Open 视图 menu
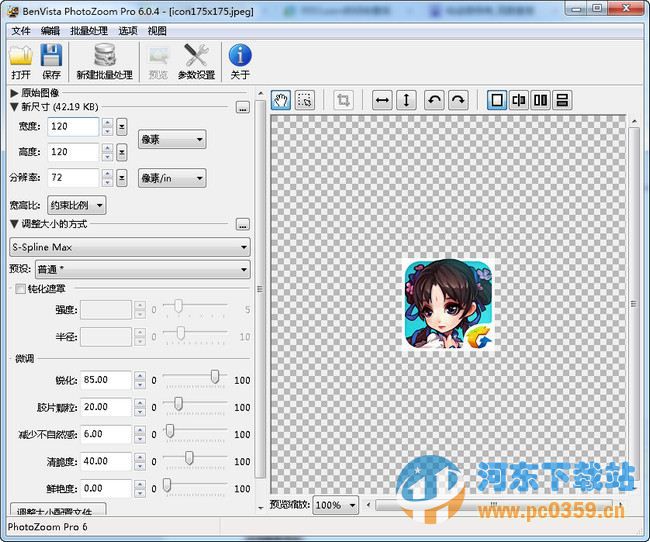 pos(157,31)
